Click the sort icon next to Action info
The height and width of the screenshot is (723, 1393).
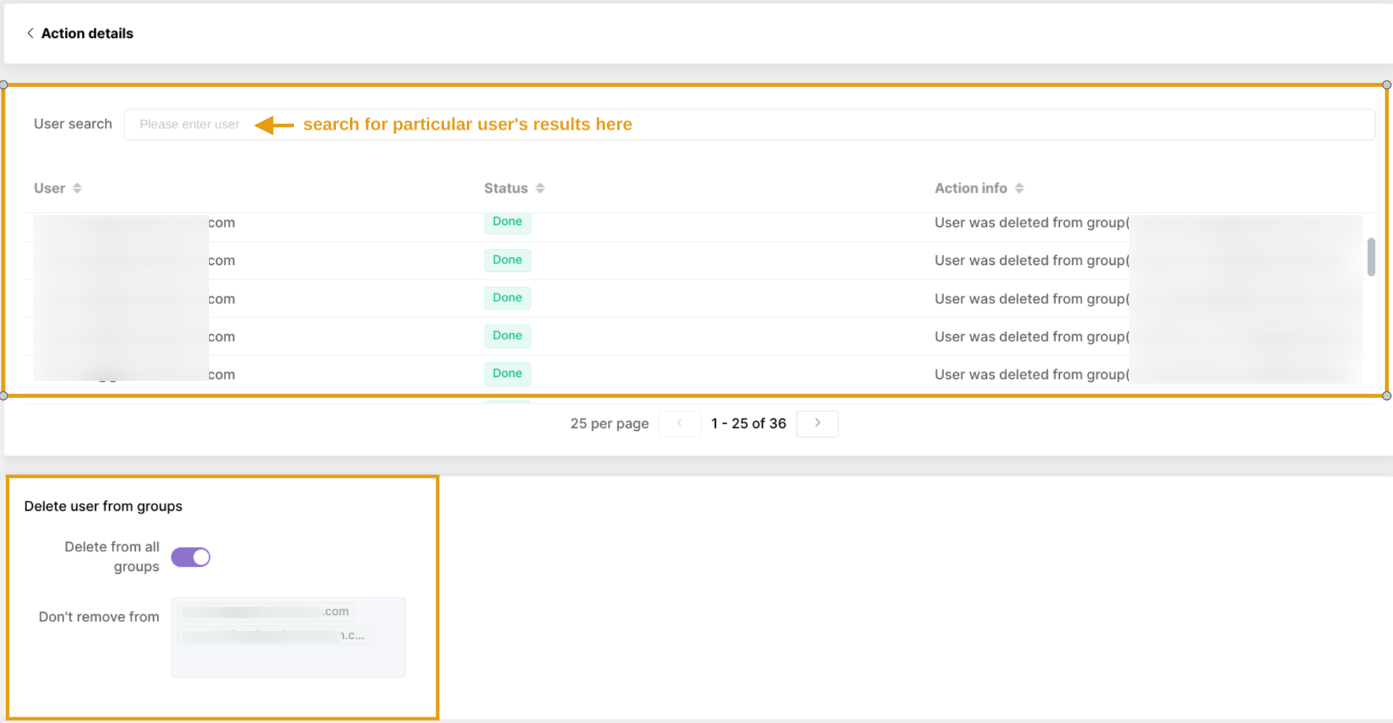[x=1017, y=188]
